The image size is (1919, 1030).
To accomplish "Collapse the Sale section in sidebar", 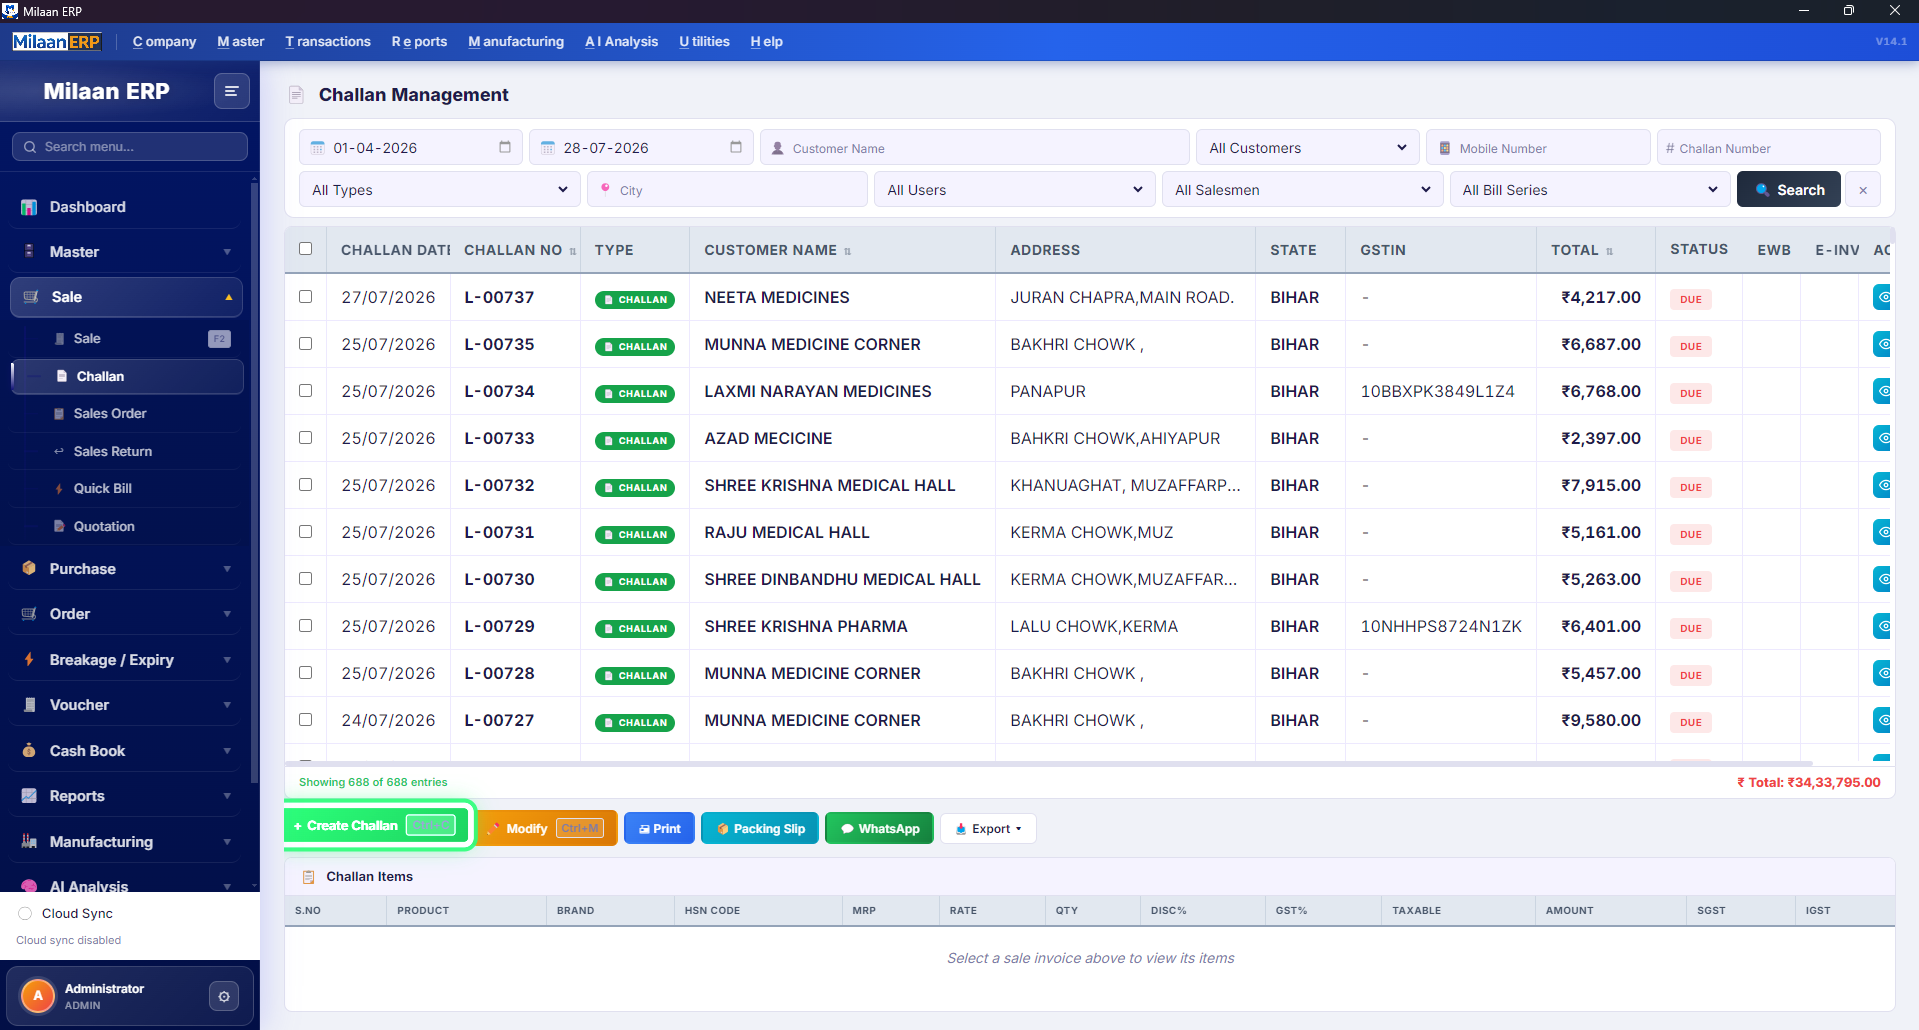I will tap(126, 297).
